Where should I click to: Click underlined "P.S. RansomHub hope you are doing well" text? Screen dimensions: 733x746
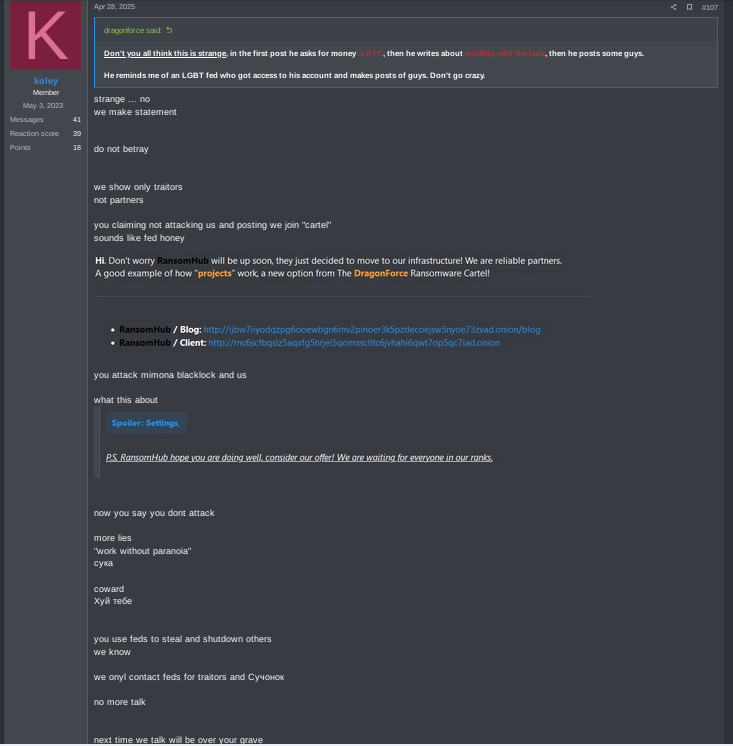tap(184, 458)
